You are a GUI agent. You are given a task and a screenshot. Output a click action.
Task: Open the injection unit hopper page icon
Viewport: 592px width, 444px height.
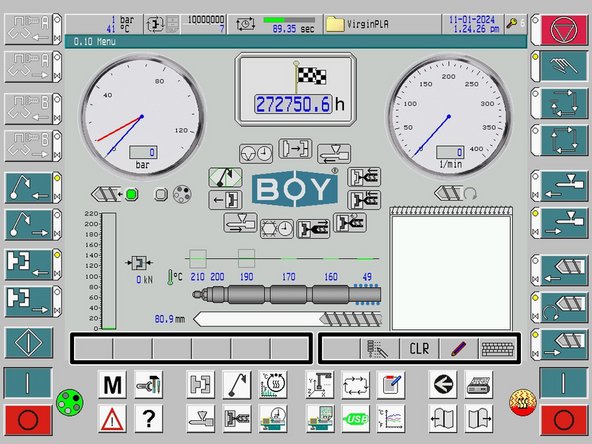pyautogui.click(x=200, y=419)
